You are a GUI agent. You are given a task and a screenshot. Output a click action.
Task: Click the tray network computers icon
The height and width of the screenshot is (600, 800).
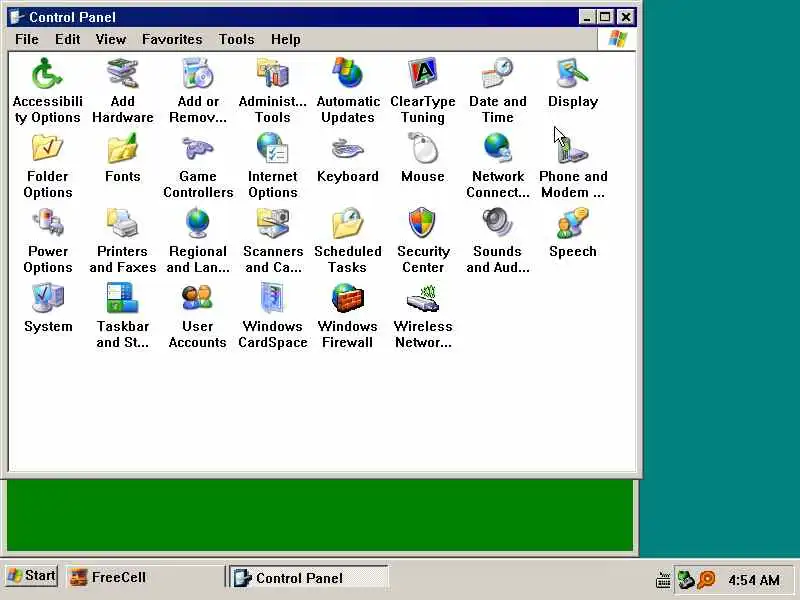pyautogui.click(x=685, y=580)
